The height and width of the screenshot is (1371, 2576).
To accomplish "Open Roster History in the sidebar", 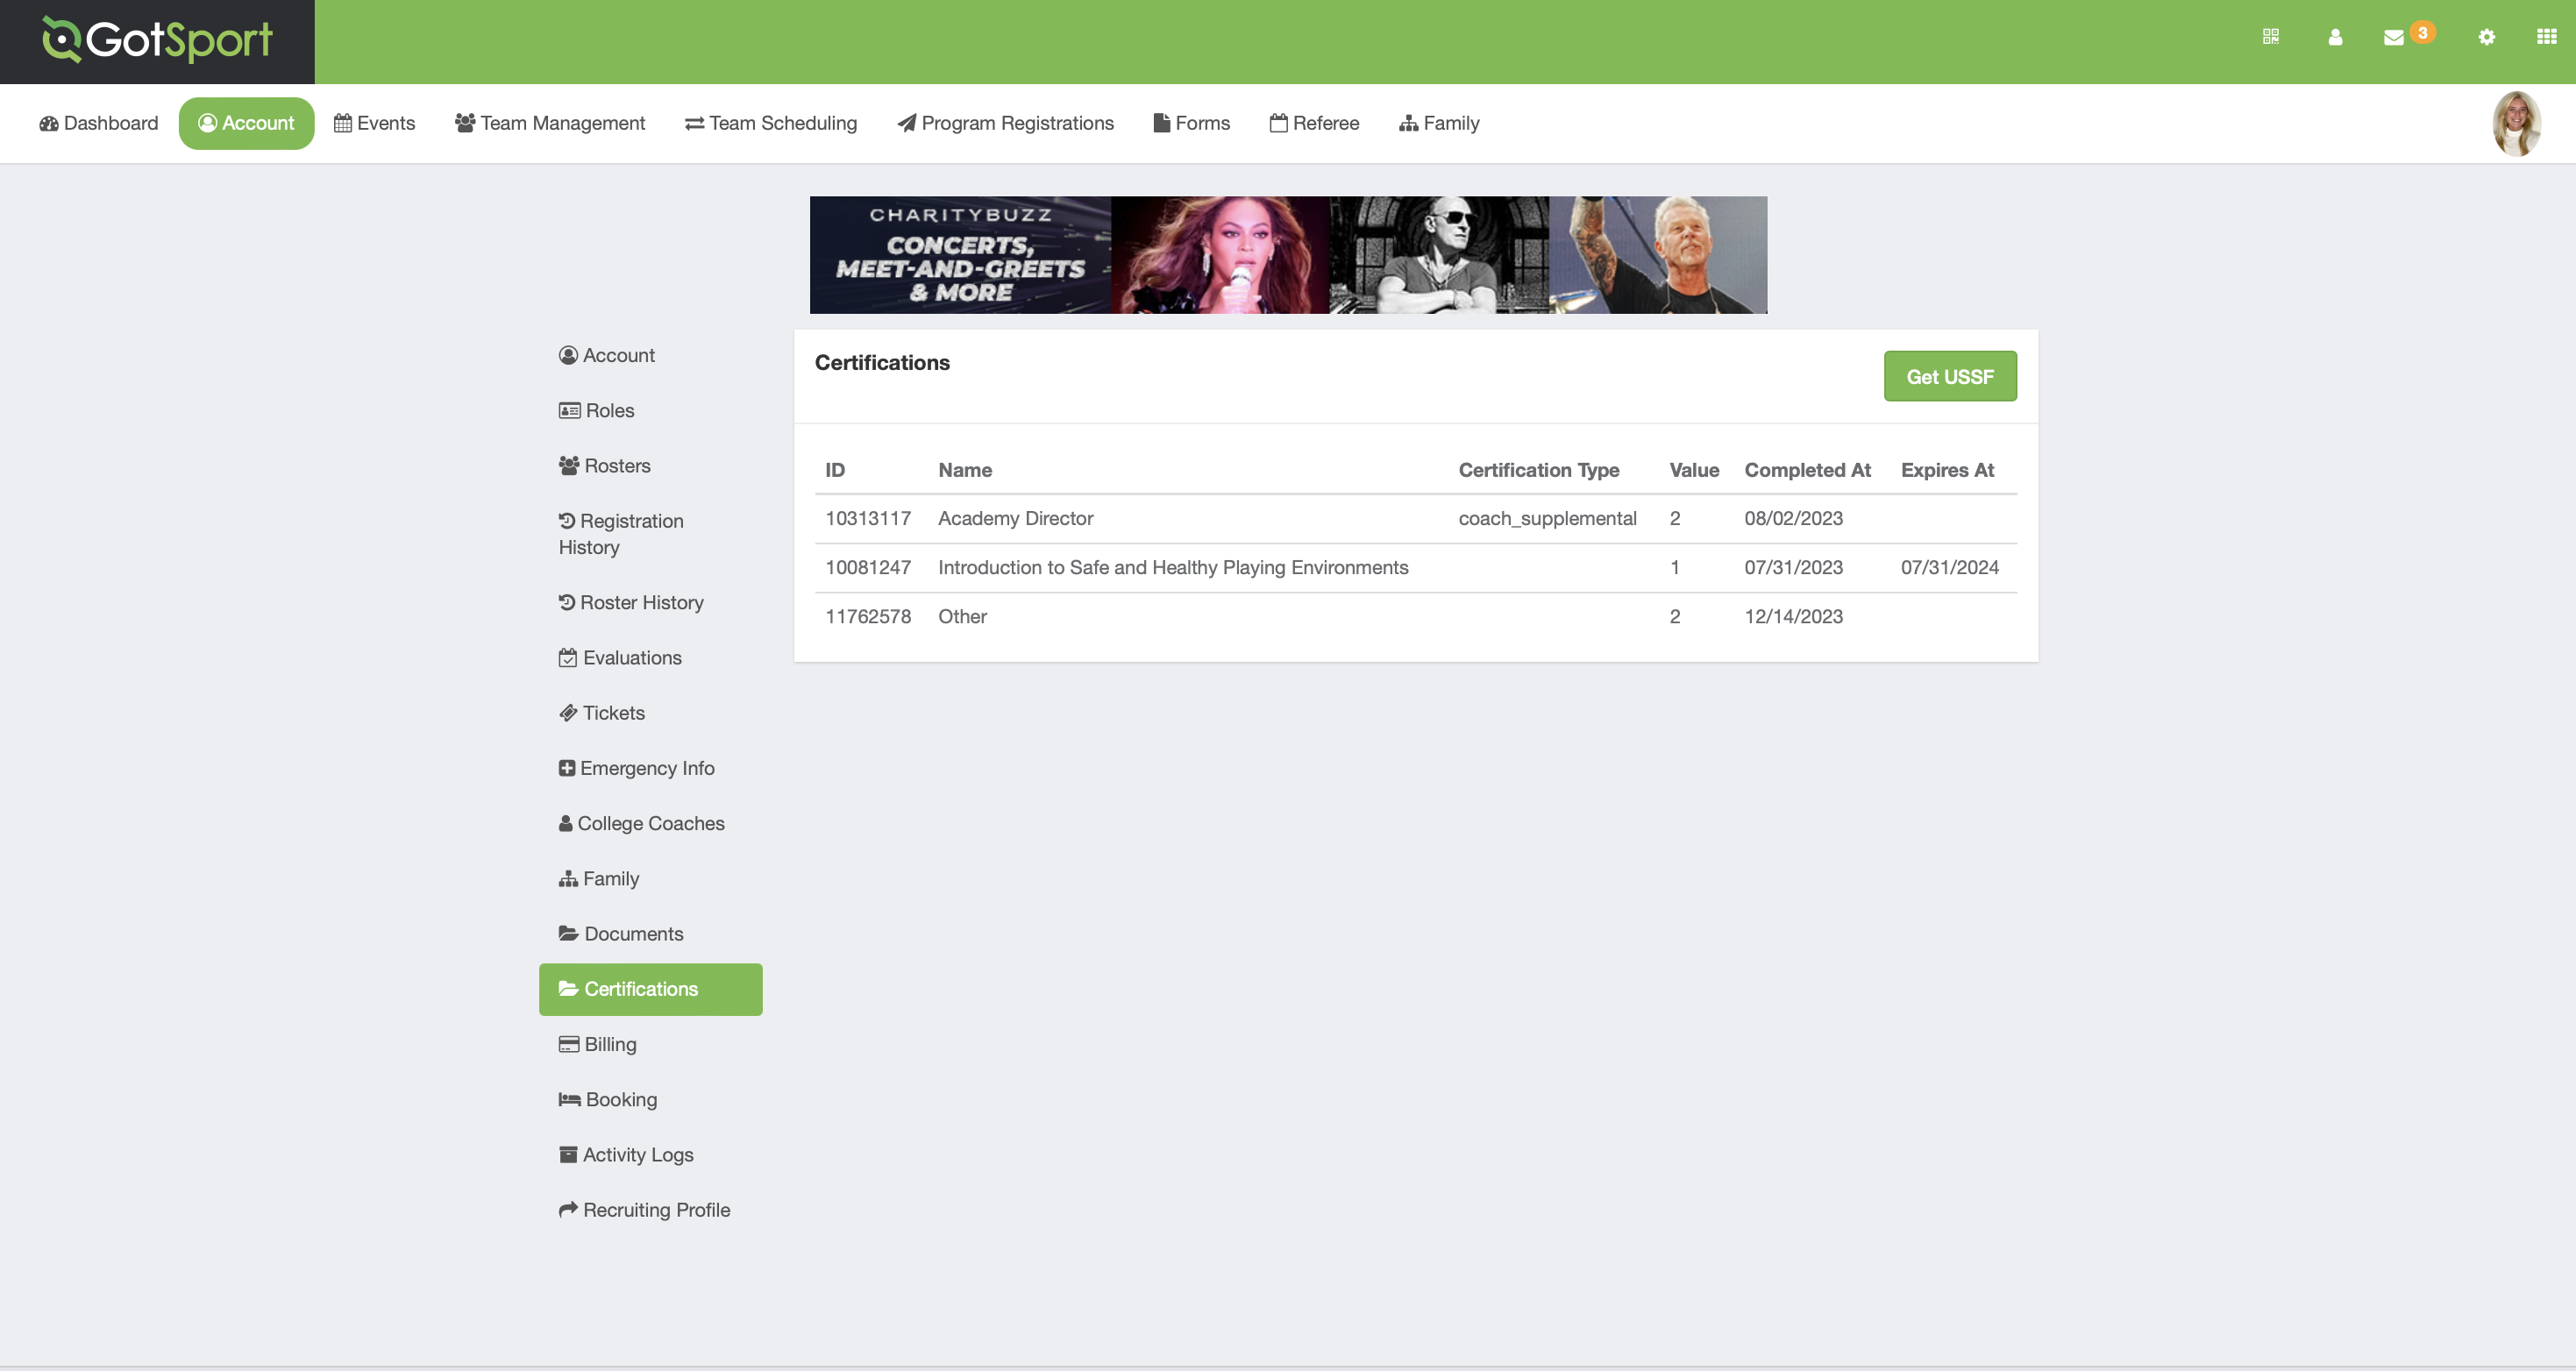I will (x=650, y=603).
